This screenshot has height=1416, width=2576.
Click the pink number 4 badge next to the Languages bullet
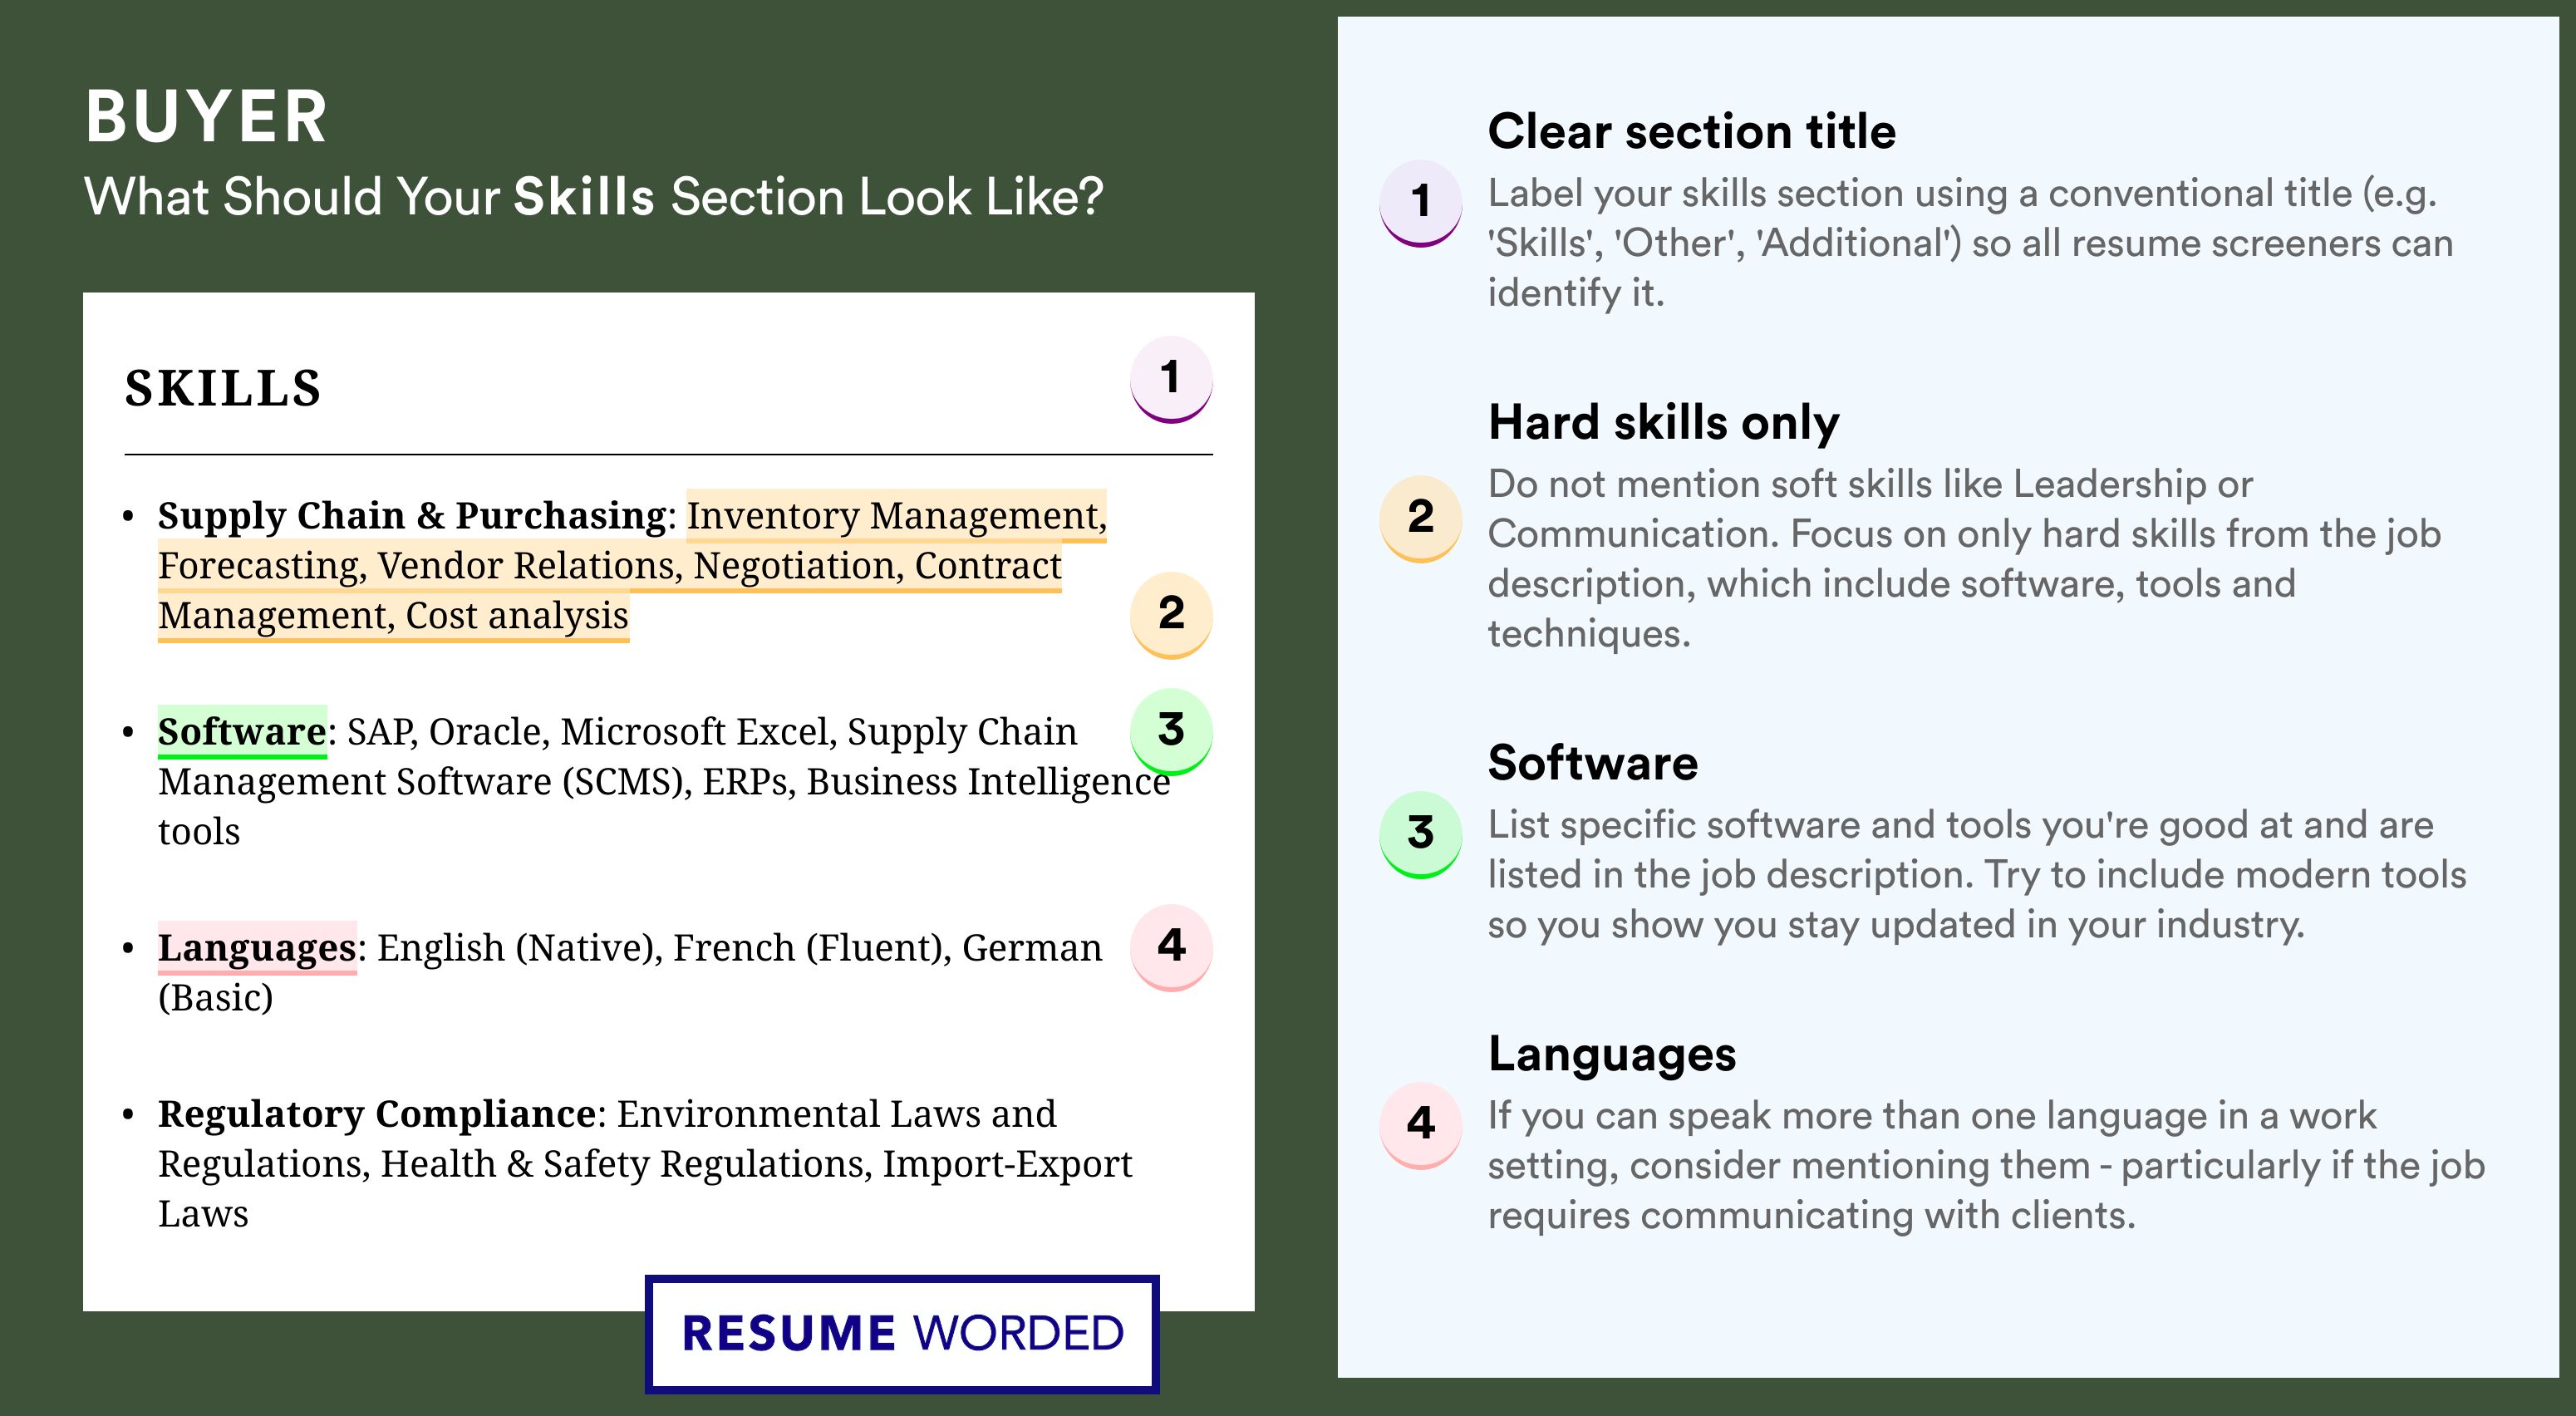tap(1170, 946)
